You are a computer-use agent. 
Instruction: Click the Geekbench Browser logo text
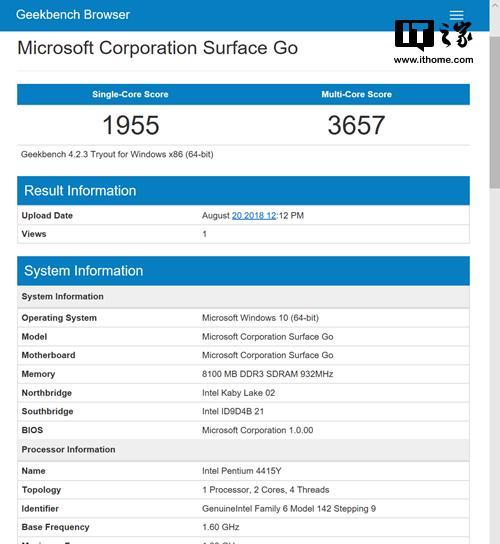[73, 15]
